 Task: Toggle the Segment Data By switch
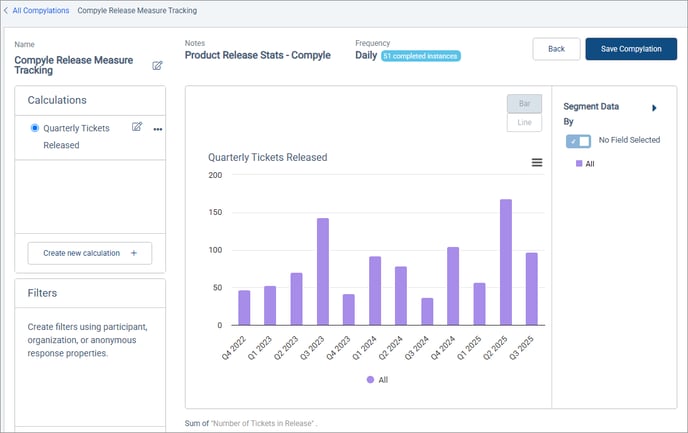coord(578,141)
